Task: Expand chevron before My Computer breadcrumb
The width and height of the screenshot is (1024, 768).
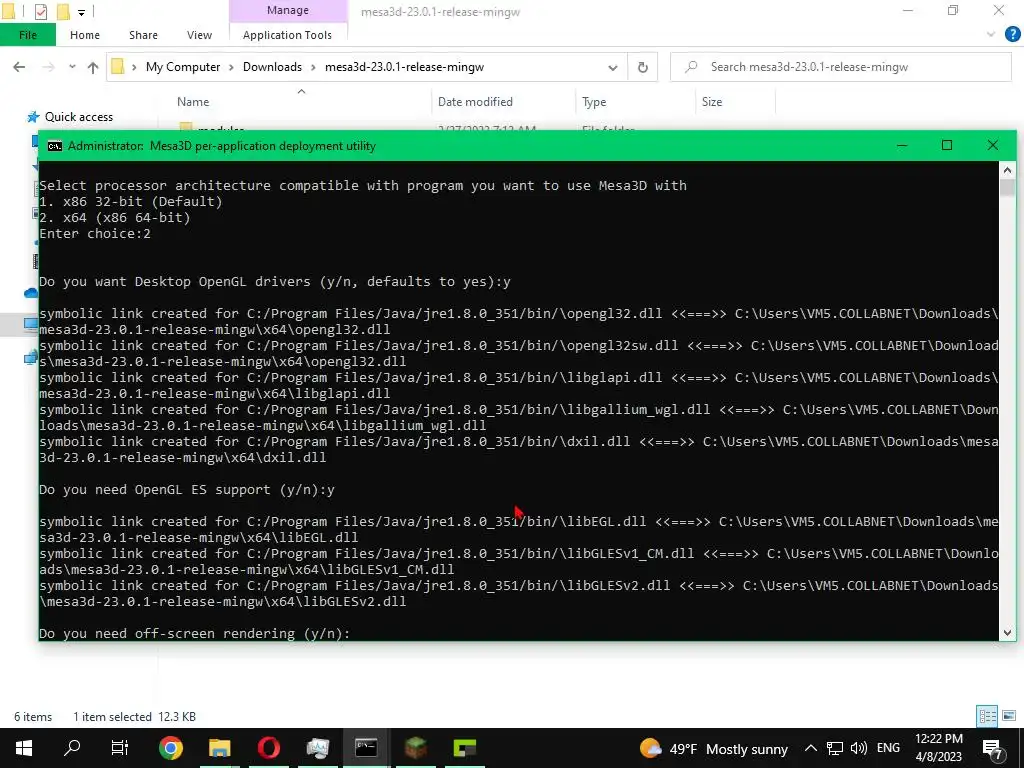Action: pyautogui.click(x=134, y=67)
